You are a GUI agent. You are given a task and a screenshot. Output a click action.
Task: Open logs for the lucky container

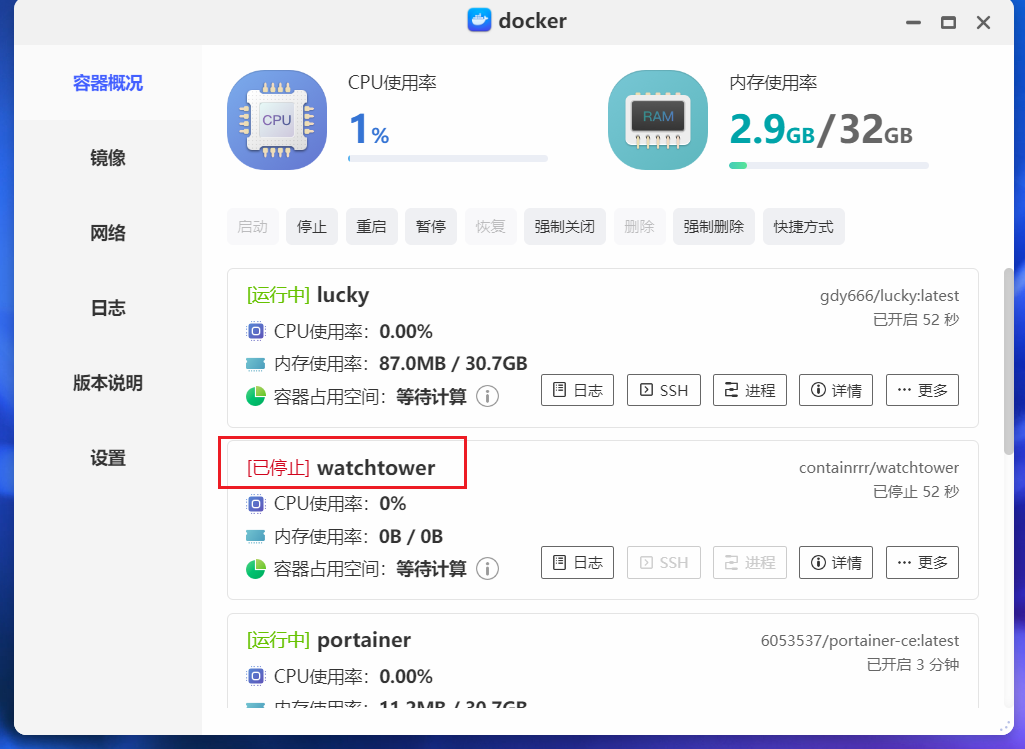pyautogui.click(x=577, y=390)
